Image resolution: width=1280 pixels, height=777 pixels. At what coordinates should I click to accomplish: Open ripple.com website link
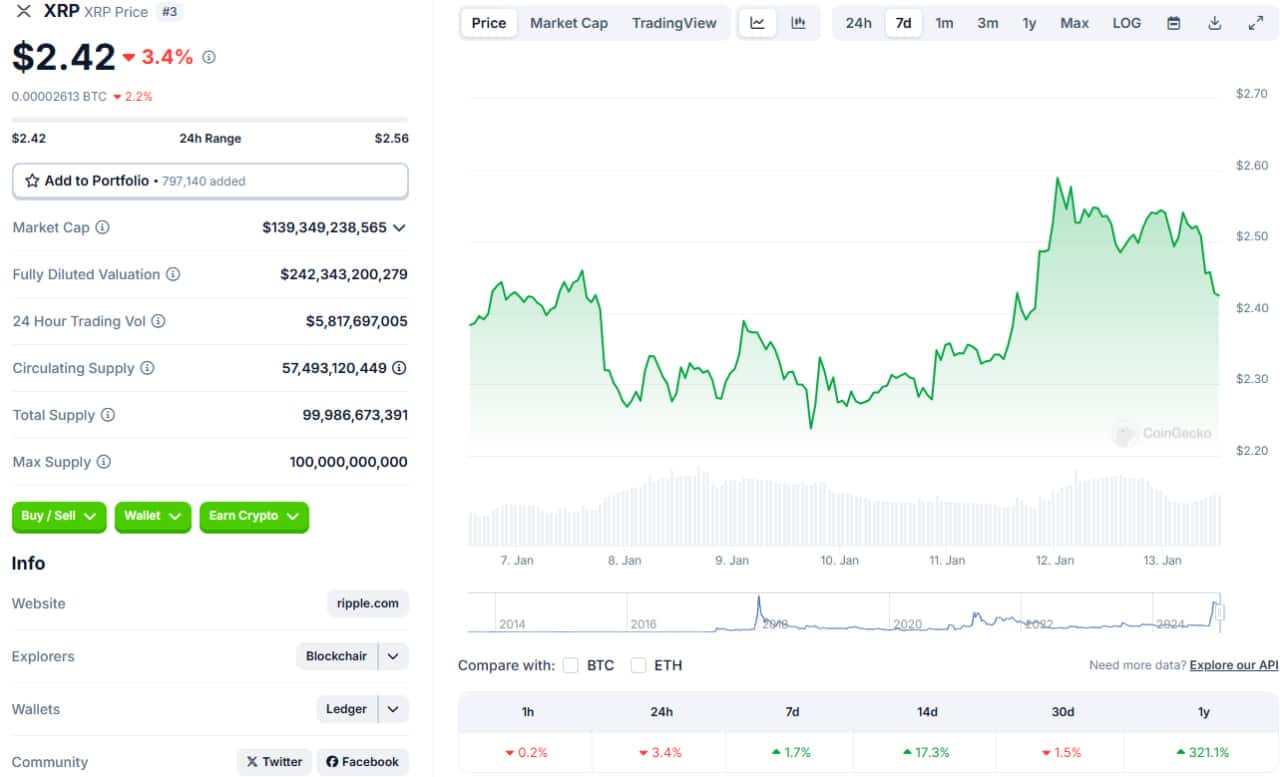point(368,604)
